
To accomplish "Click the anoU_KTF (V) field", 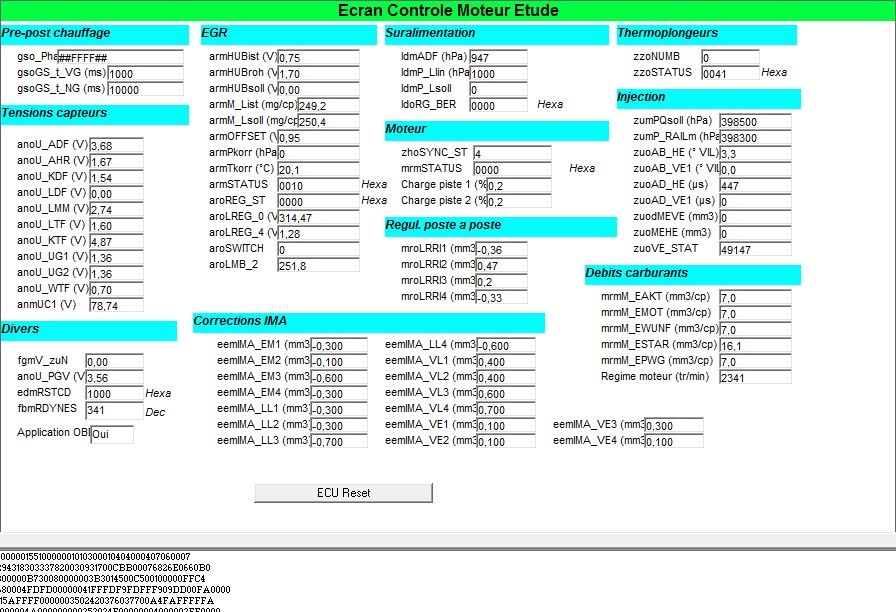I will point(116,241).
